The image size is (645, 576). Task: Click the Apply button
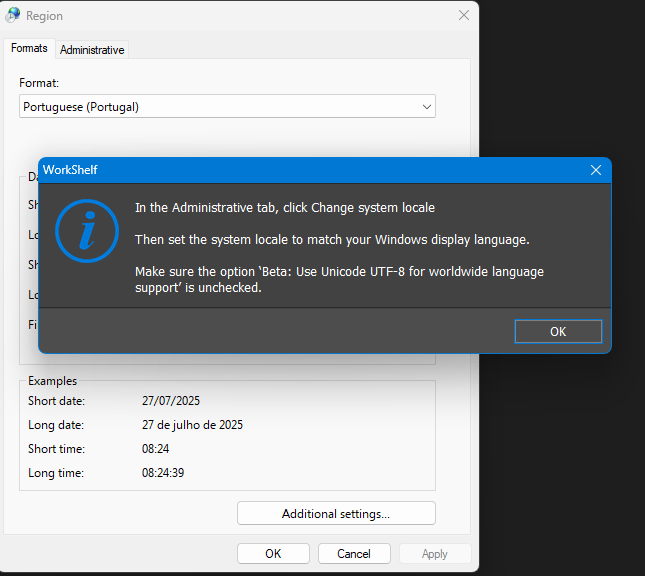pyautogui.click(x=435, y=553)
